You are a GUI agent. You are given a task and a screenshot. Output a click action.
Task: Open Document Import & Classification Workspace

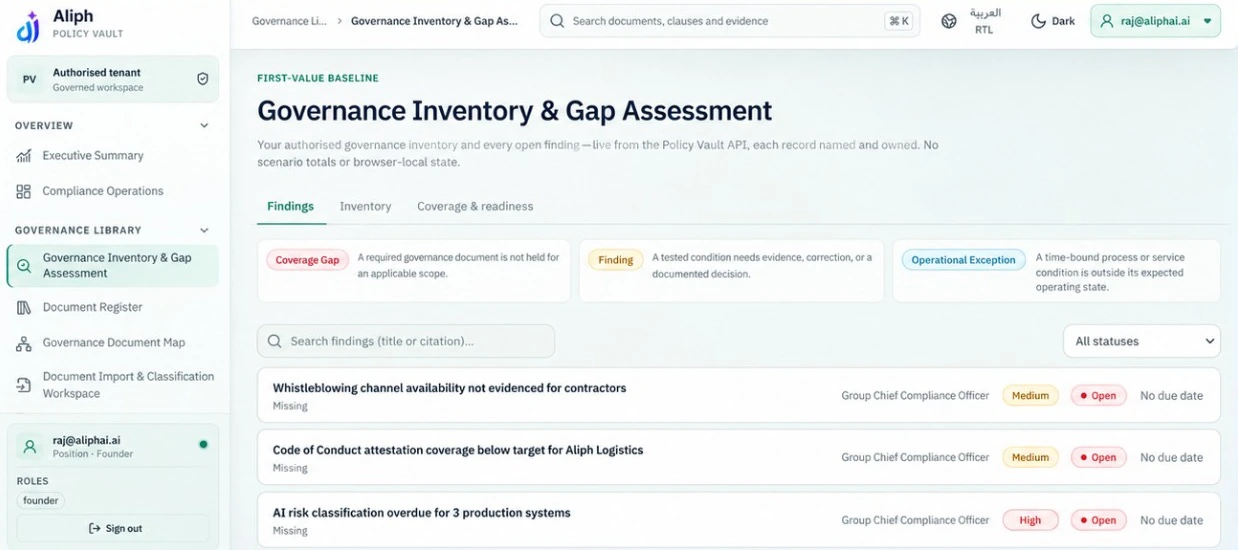(113, 385)
